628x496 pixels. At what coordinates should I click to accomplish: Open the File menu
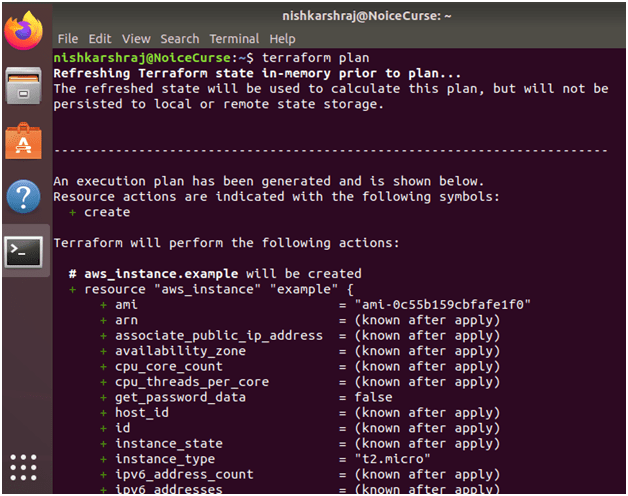click(68, 39)
